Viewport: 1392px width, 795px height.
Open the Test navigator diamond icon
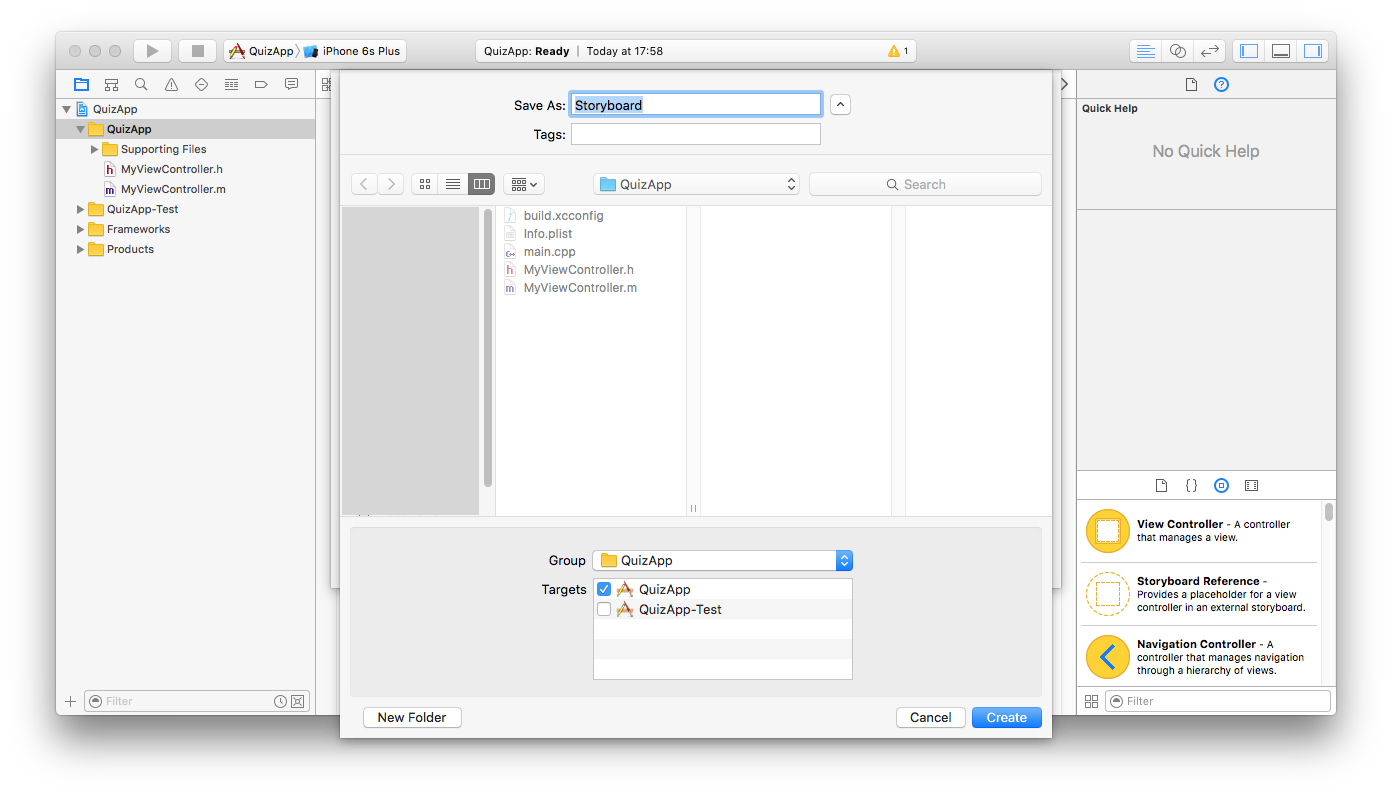click(x=201, y=85)
